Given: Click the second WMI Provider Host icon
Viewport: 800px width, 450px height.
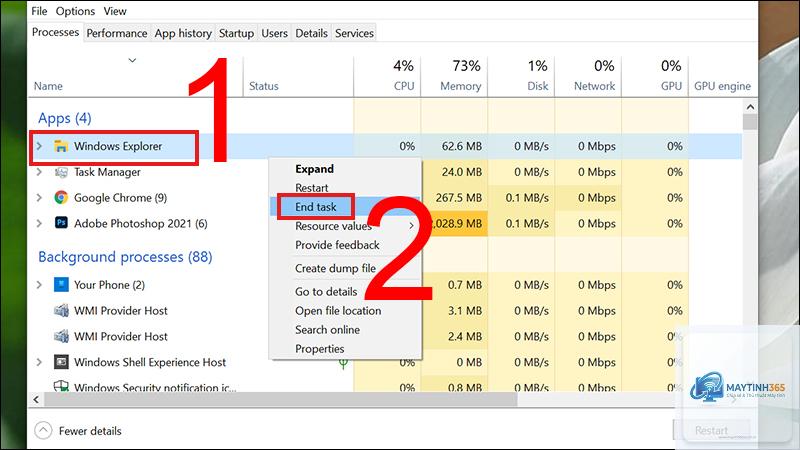Looking at the screenshot, I should tap(61, 336).
